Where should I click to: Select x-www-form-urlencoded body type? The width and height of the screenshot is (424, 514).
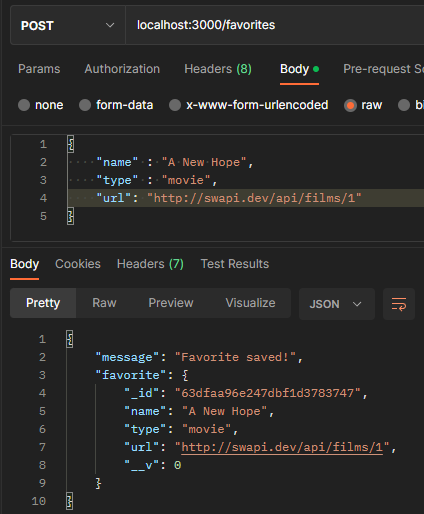click(175, 105)
